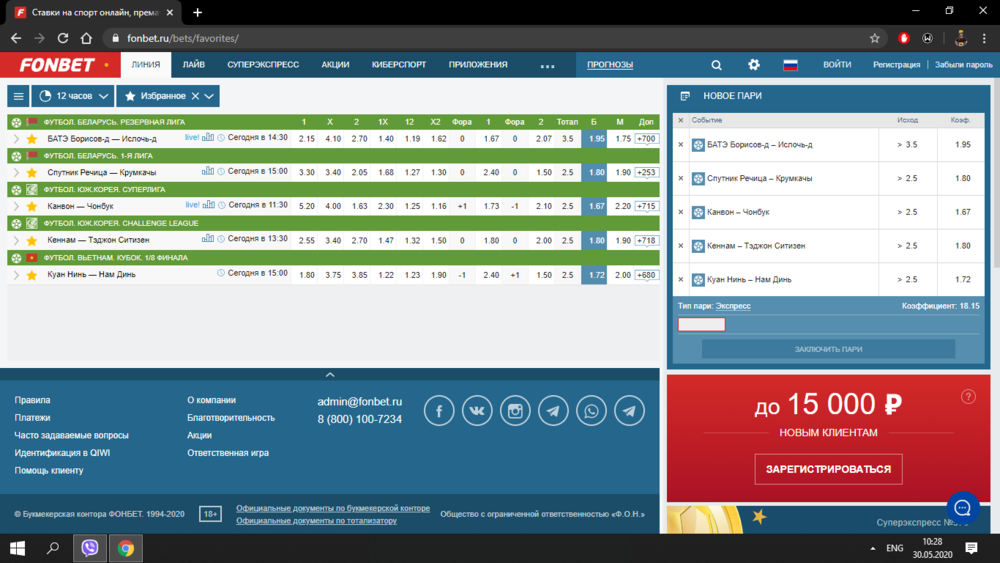Viewport: 1000px width, 563px height.
Task: Change bet type via the Экспресс link
Action: (x=733, y=306)
